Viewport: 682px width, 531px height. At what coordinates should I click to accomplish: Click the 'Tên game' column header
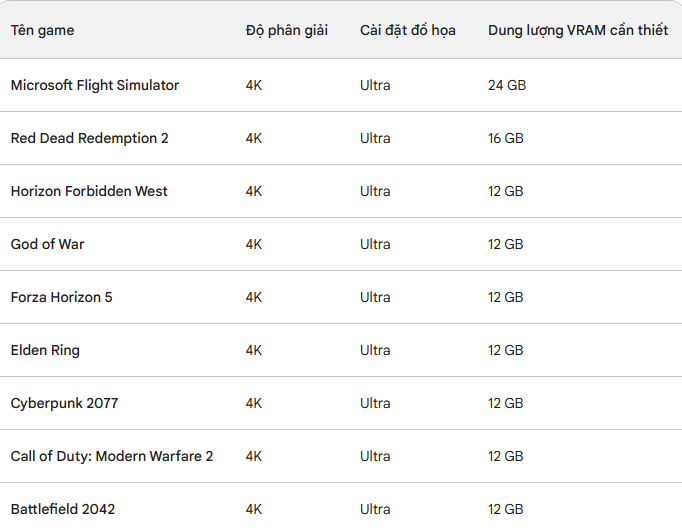42,30
